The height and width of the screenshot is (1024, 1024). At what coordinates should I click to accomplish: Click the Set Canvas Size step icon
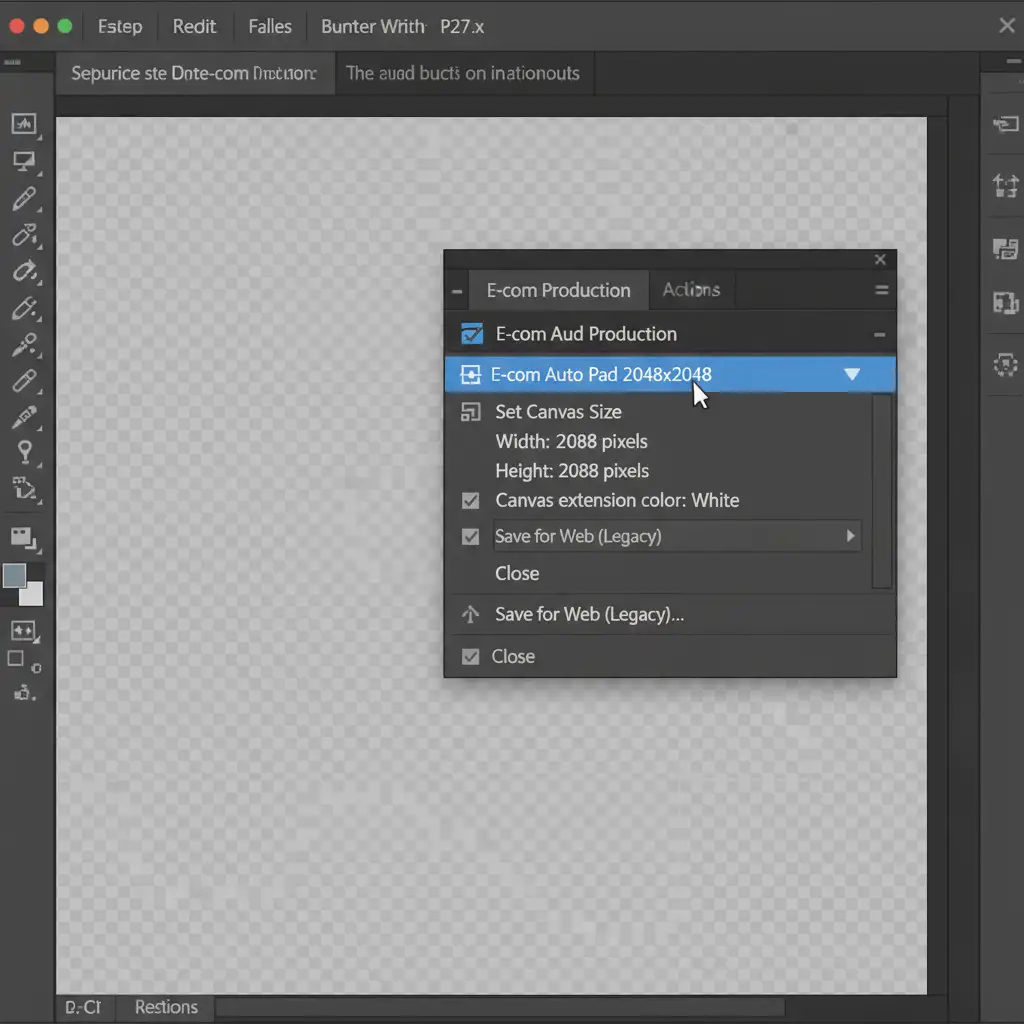(x=469, y=412)
